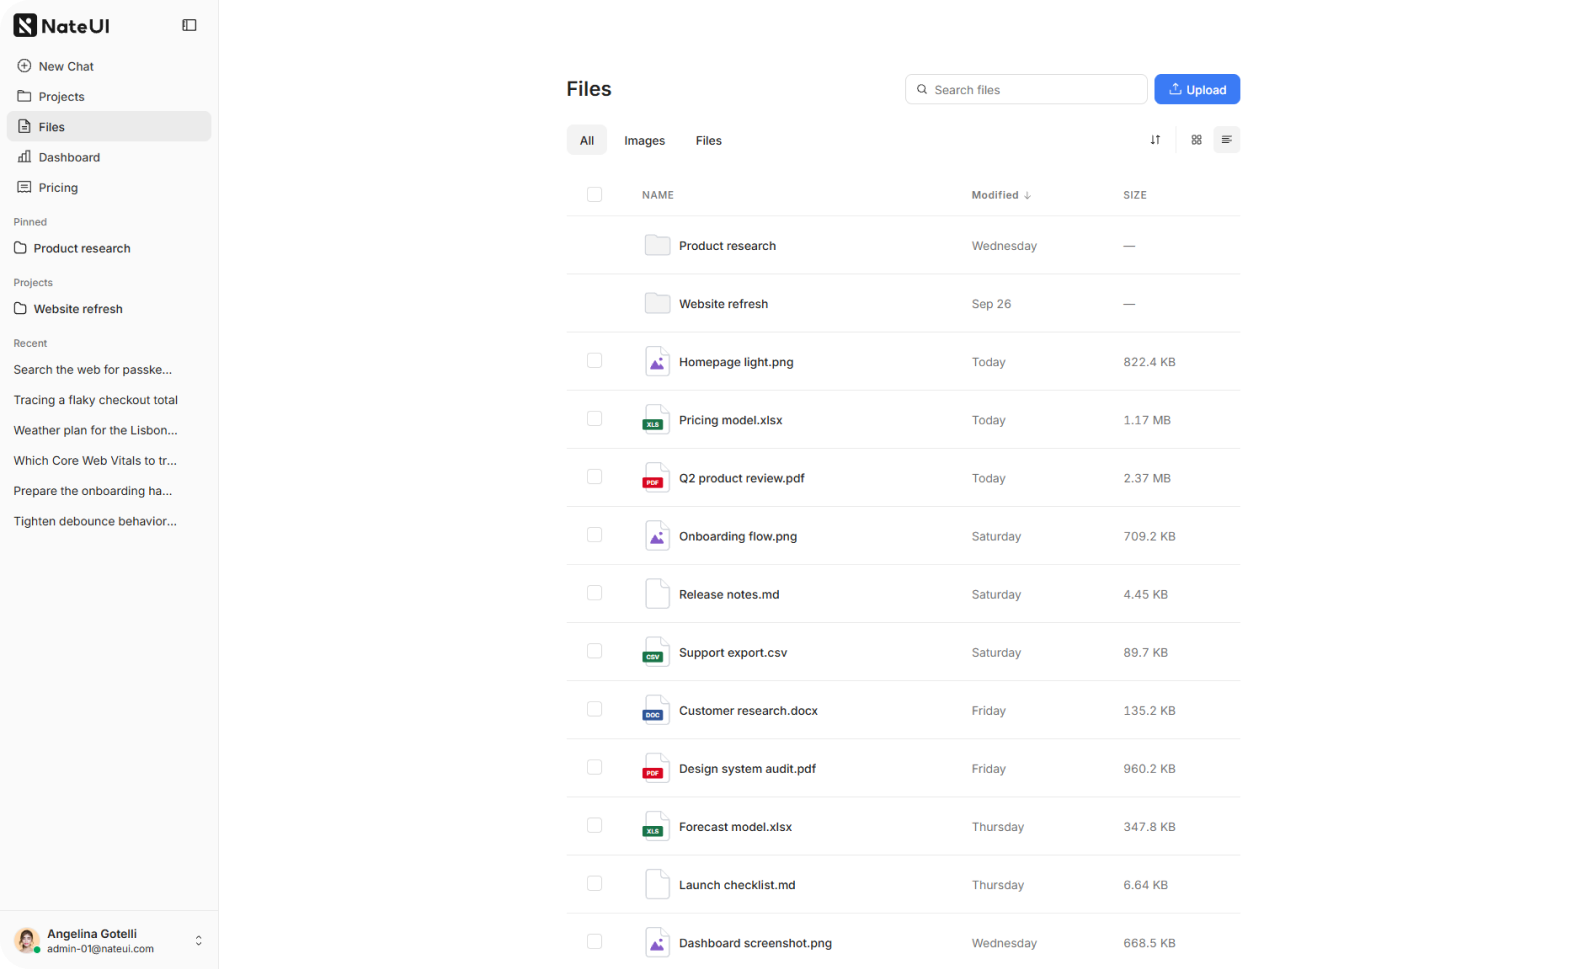Check the Homepage light.png row checkbox
Viewport: 1584px width, 969px height.
(x=594, y=360)
